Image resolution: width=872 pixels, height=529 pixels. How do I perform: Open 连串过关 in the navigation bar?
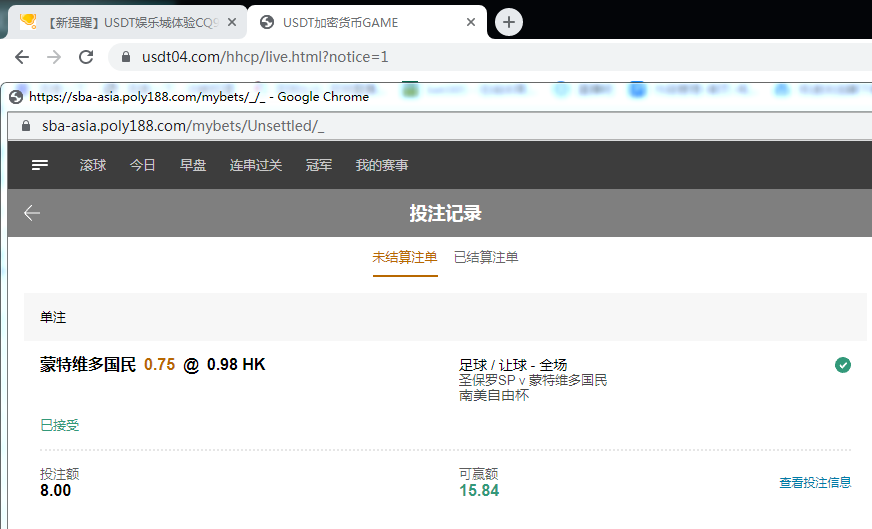[256, 165]
